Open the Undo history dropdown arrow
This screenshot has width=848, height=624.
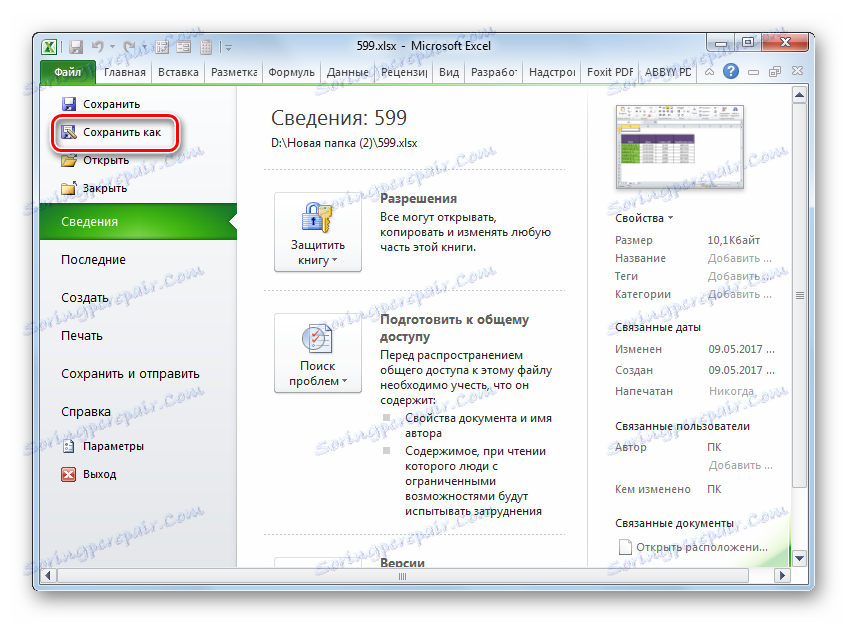point(112,48)
